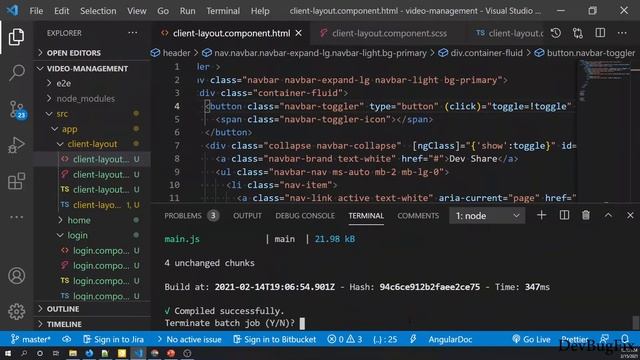Create a new terminal with plus icon
This screenshot has height=360, width=640.
point(541,215)
